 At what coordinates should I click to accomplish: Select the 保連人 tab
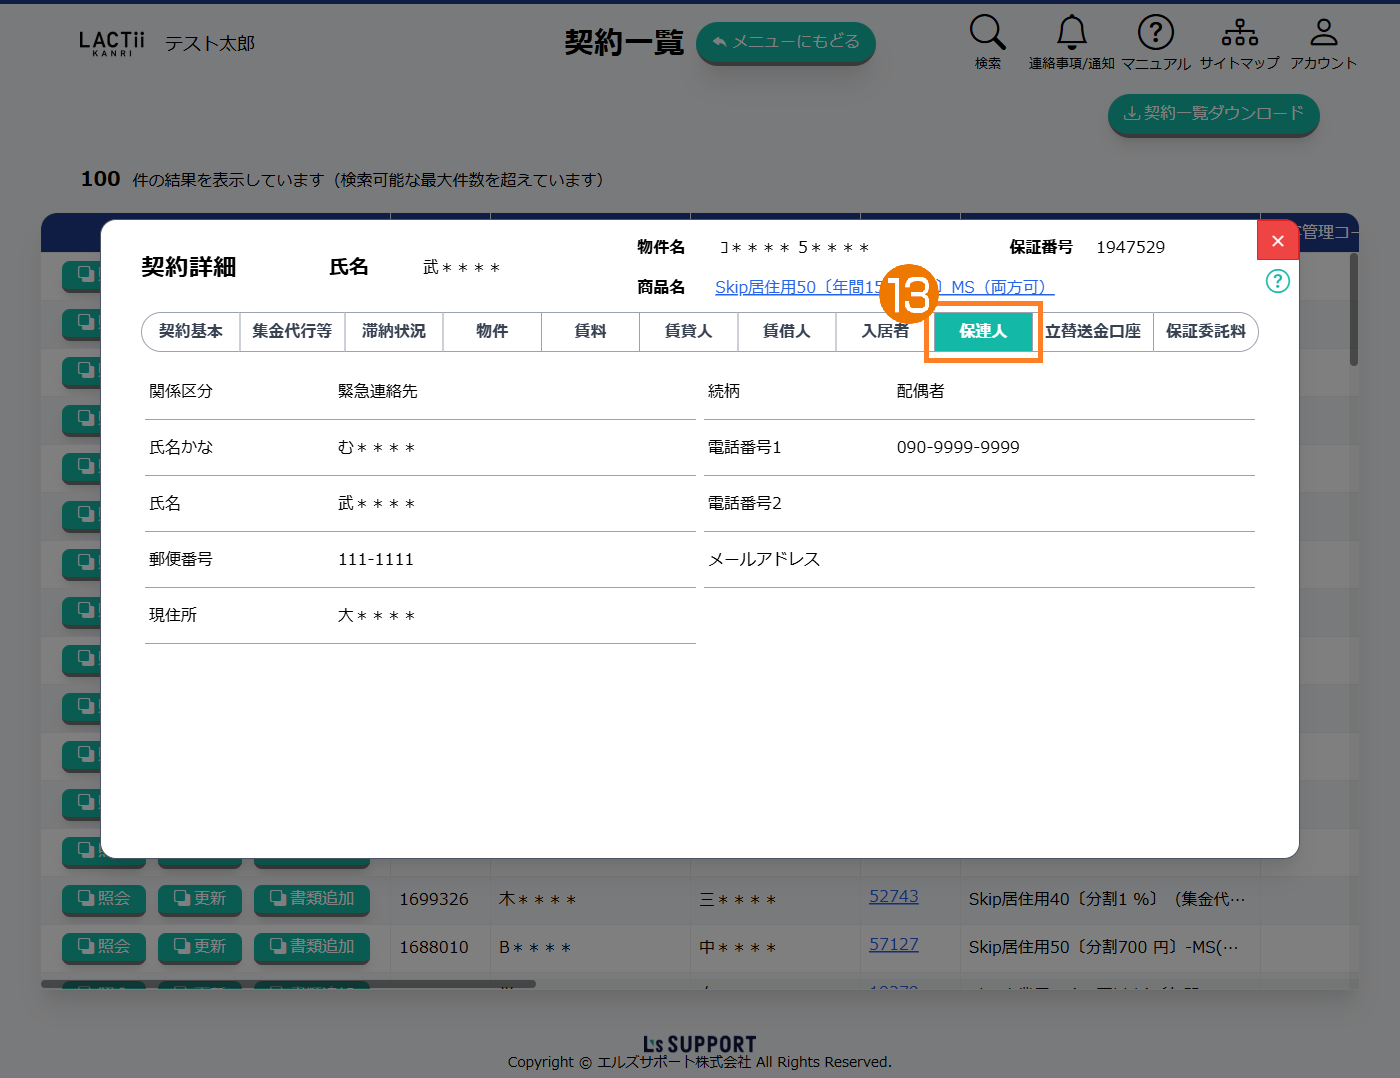click(983, 331)
